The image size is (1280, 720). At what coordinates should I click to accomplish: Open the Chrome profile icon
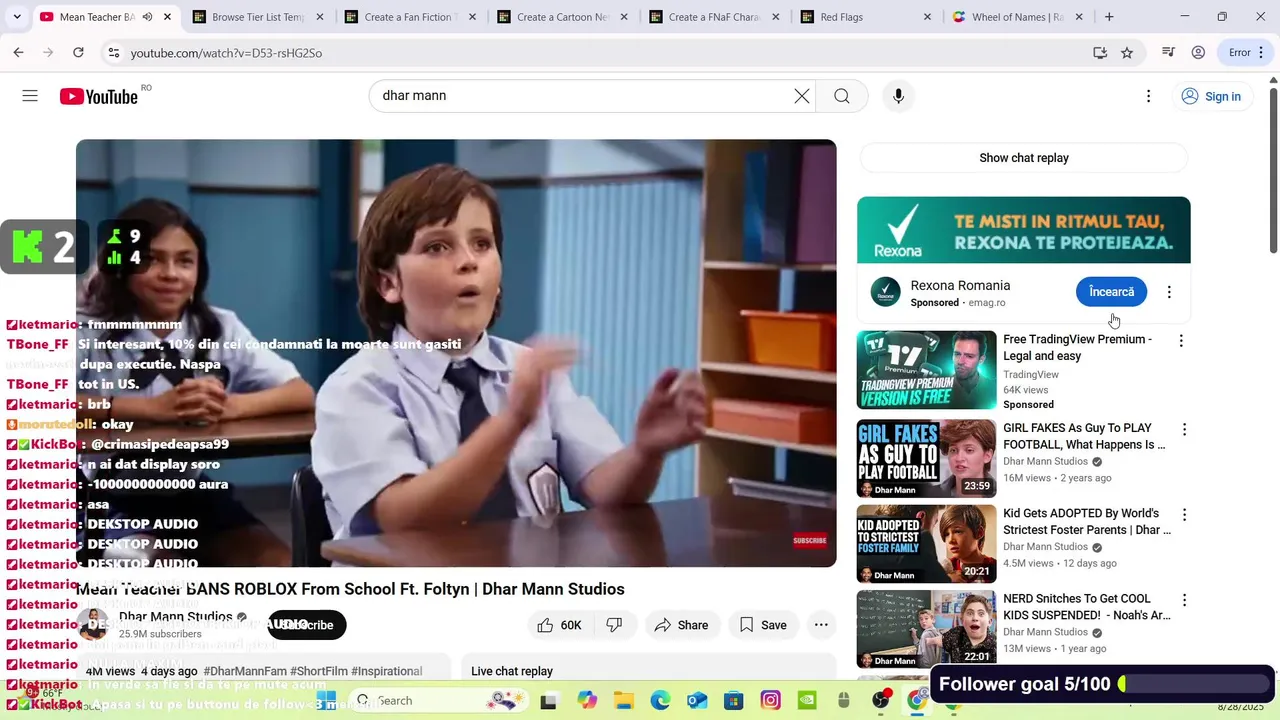pyautogui.click(x=1198, y=53)
